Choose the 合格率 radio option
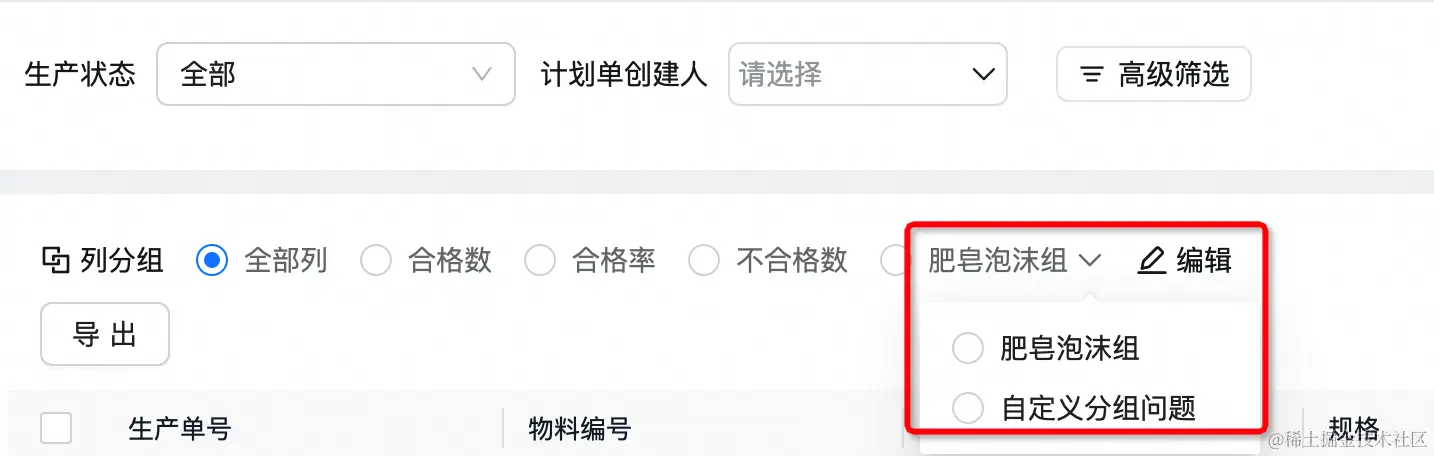The width and height of the screenshot is (1434, 456). 539,261
